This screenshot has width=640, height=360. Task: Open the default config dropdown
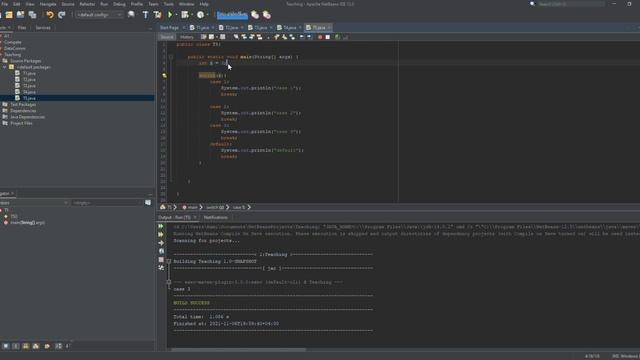[100, 15]
